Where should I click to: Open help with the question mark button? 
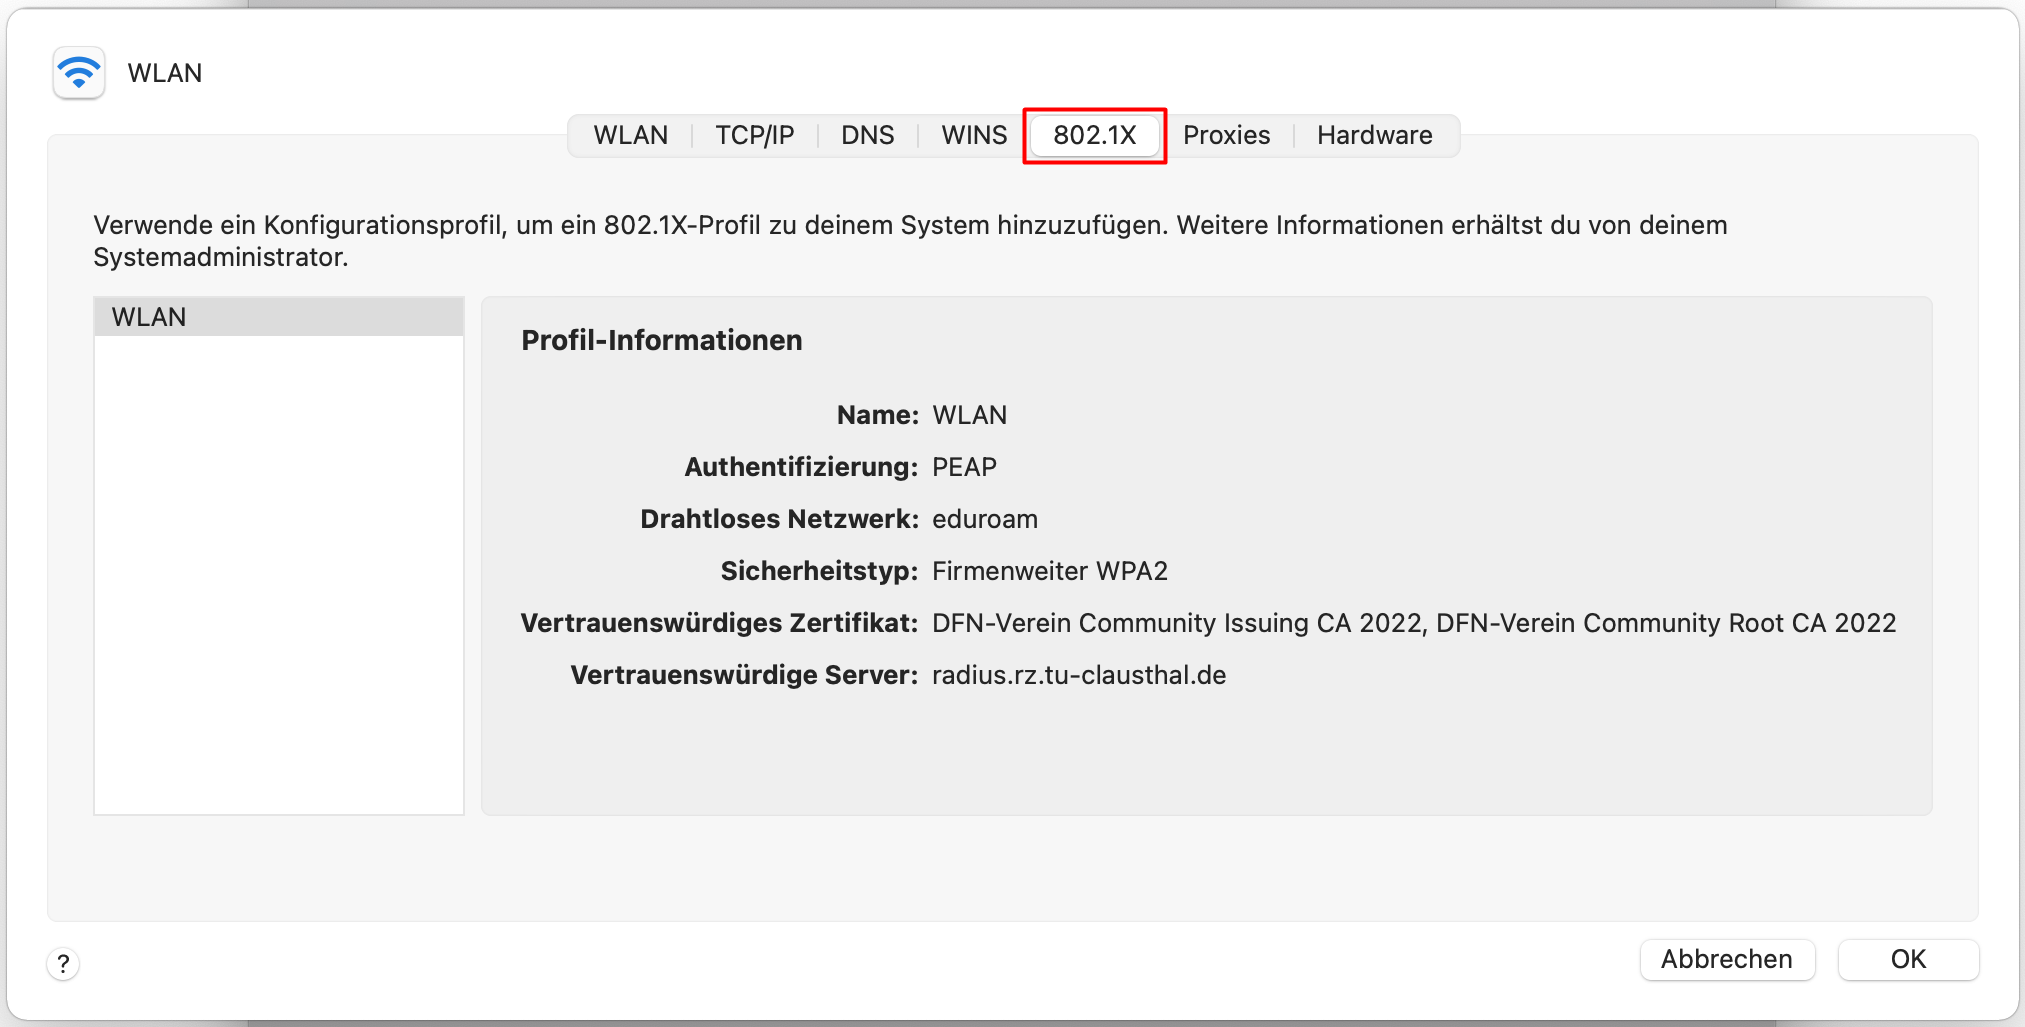coord(63,963)
